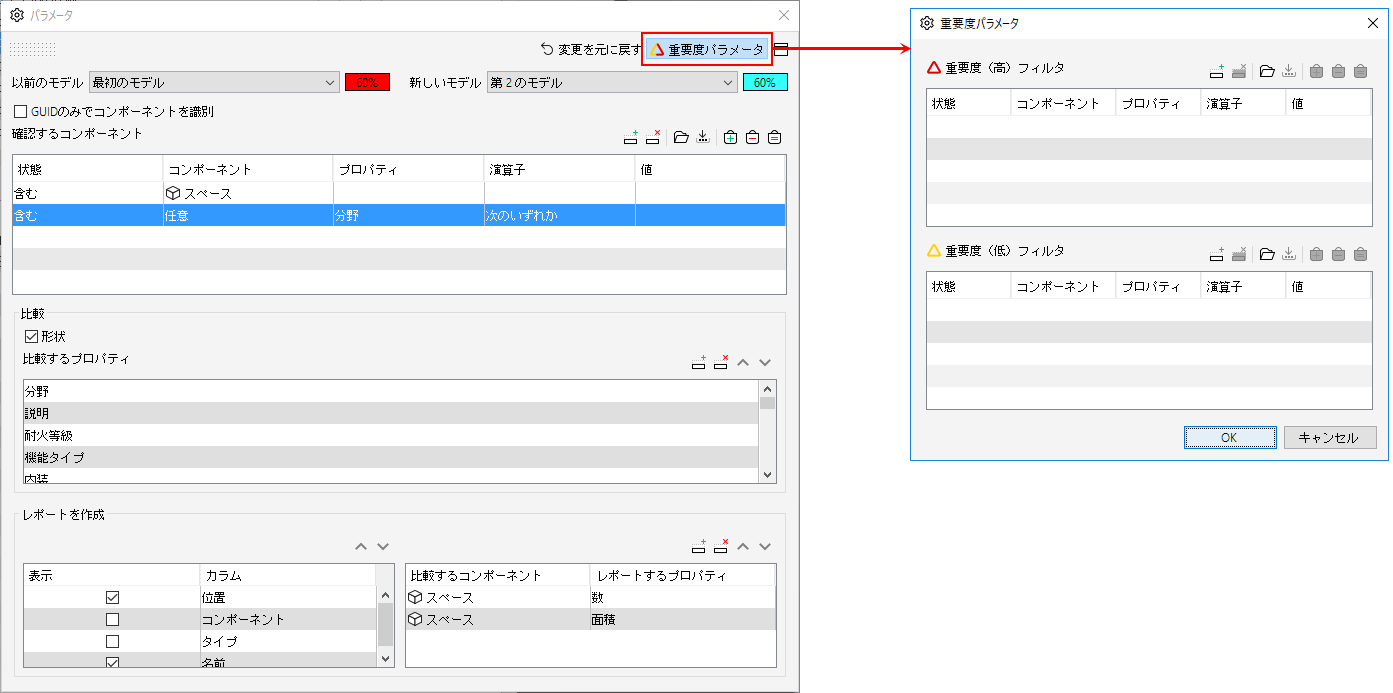1393x693 pixels.
Task: Check the コンポーネント column display checkbox
Action: pos(112,619)
